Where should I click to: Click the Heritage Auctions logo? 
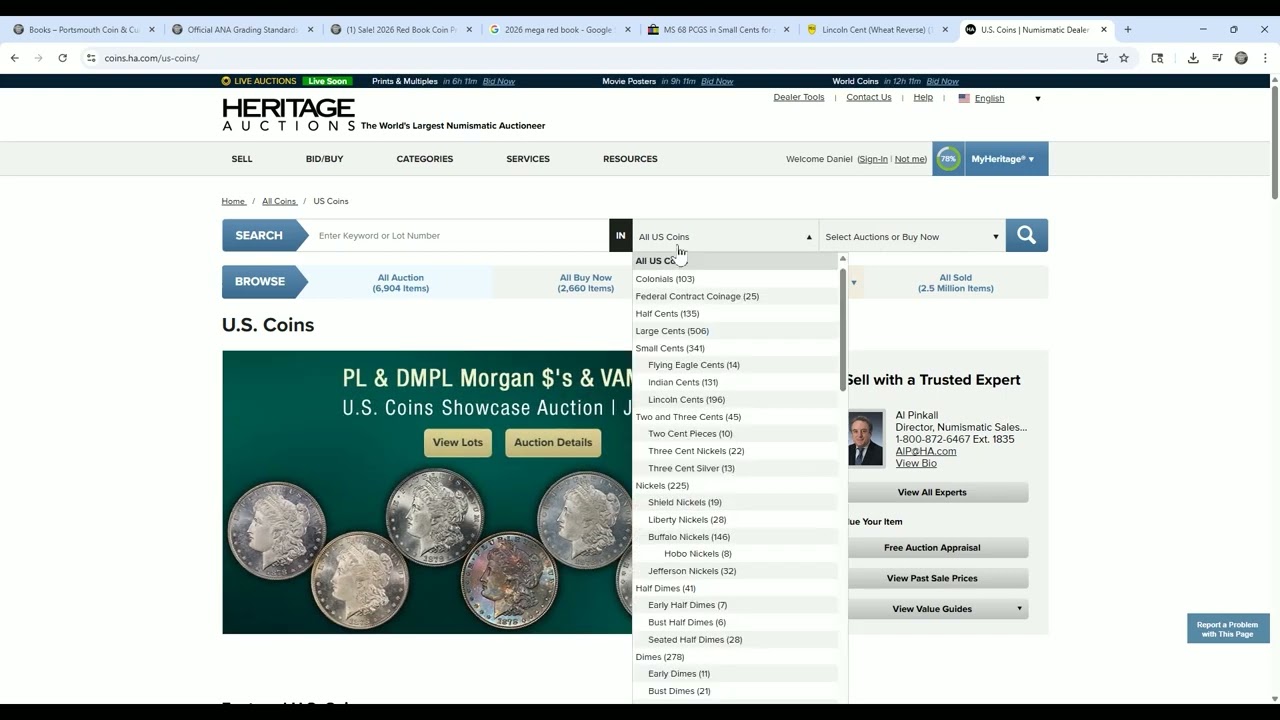[289, 114]
